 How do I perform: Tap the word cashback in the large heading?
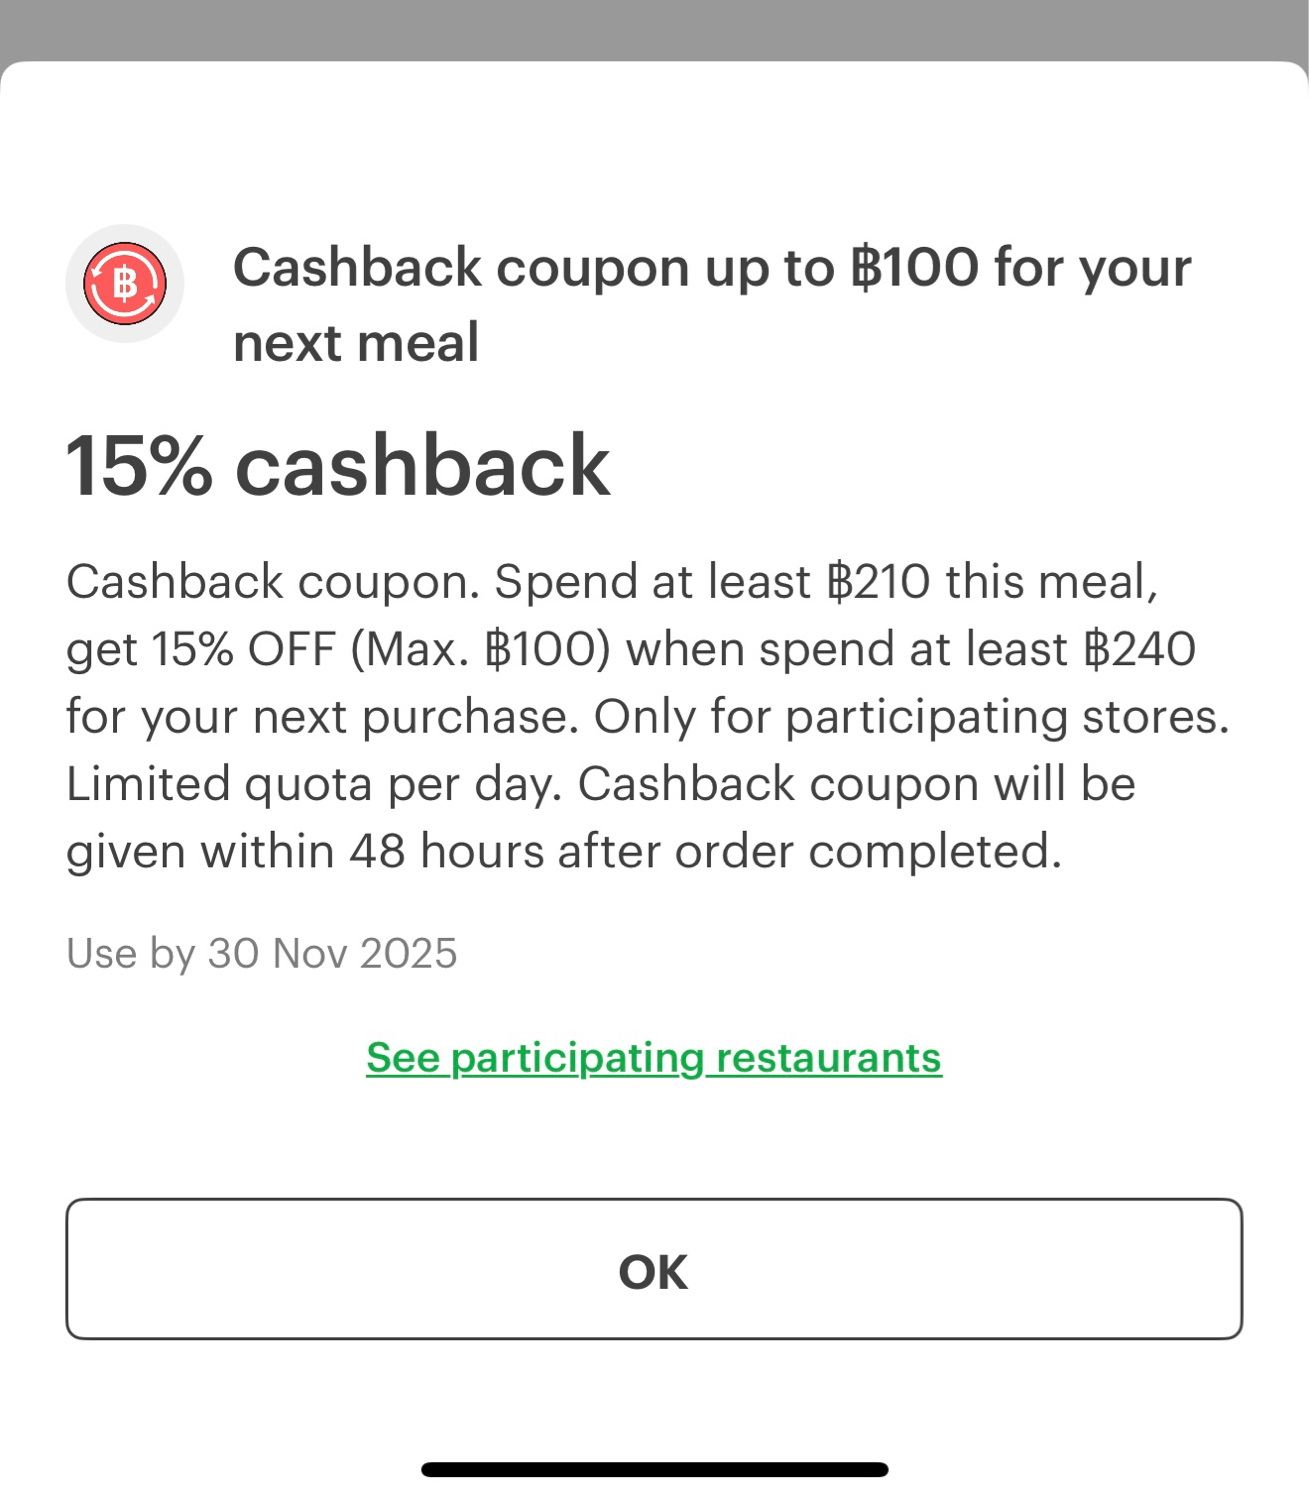[422, 466]
